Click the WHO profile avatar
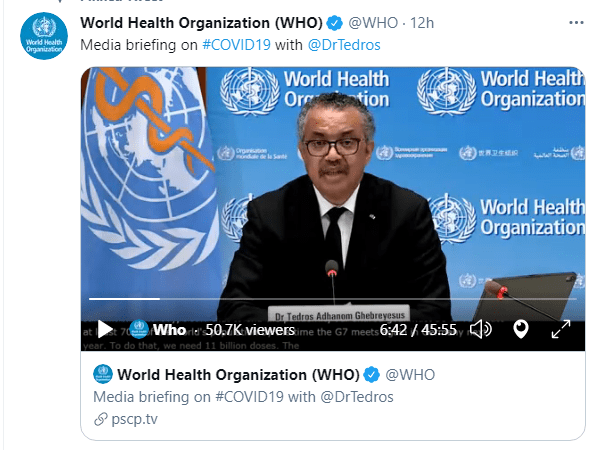The image size is (602, 450). coord(44,36)
